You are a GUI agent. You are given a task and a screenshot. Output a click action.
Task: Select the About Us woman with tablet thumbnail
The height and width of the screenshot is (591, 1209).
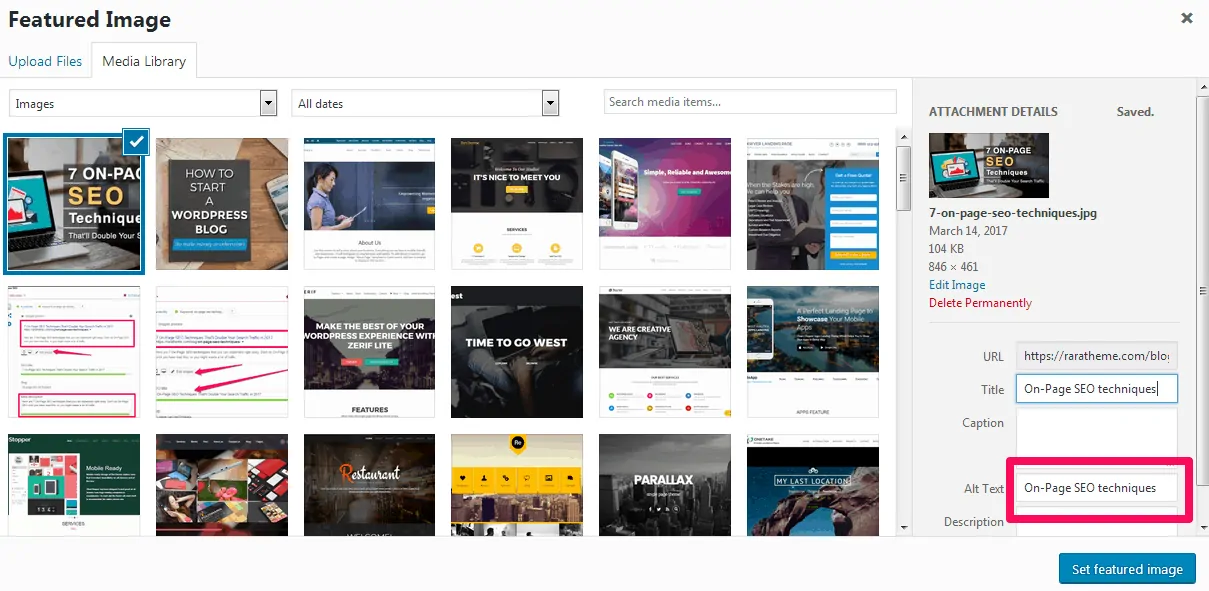(370, 204)
